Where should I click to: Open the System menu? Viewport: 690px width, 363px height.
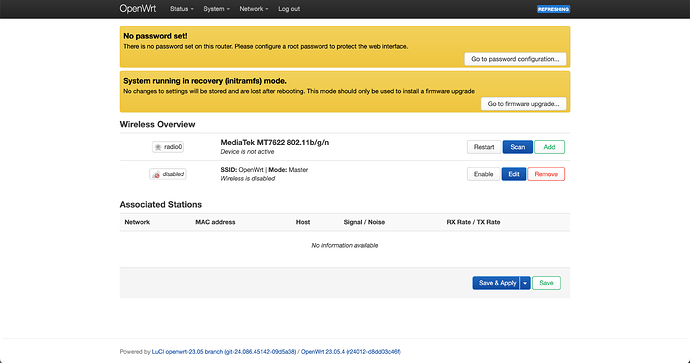[216, 9]
